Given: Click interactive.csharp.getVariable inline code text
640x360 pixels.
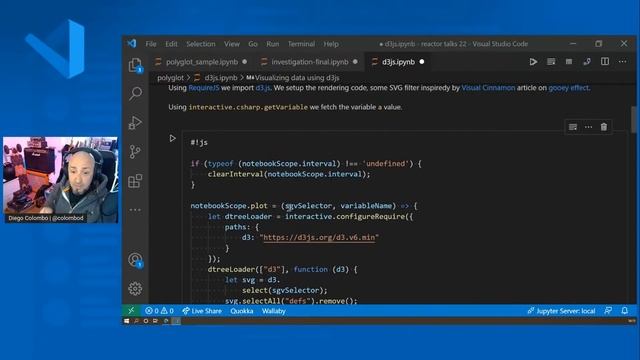Looking at the screenshot, I should pyautogui.click(x=248, y=107).
